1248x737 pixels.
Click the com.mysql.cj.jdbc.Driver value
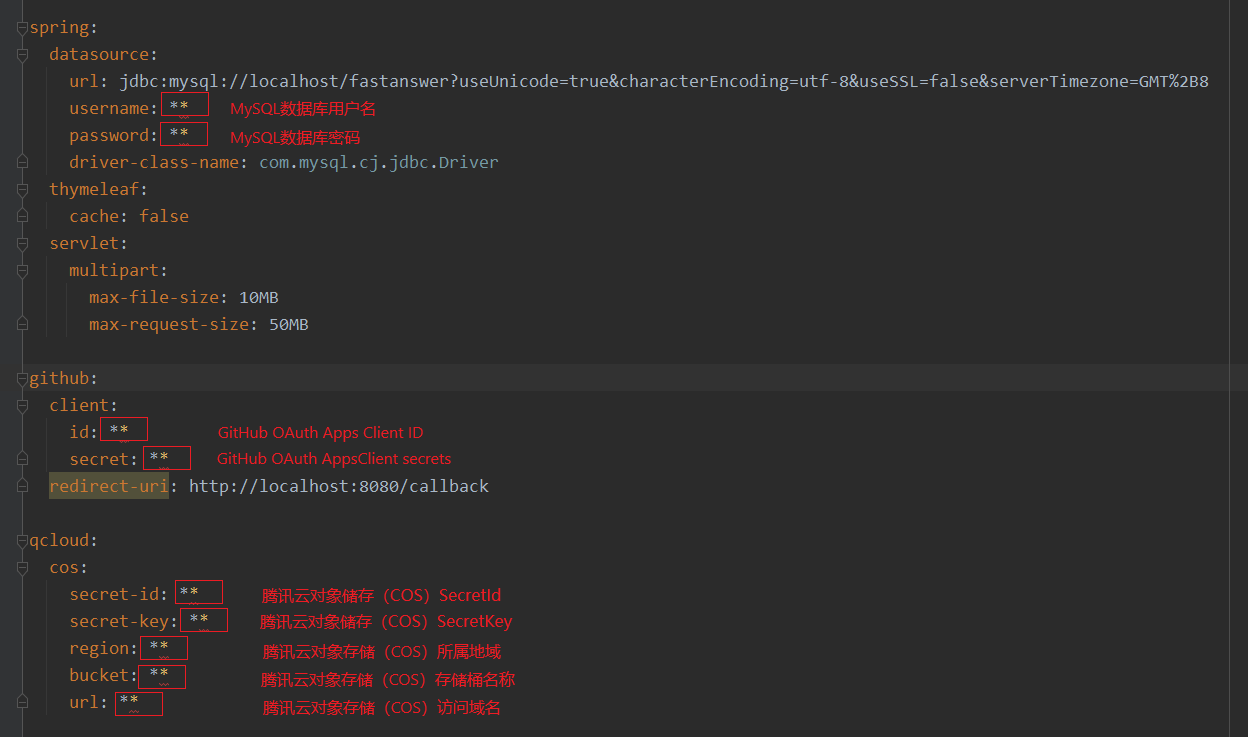coord(379,162)
